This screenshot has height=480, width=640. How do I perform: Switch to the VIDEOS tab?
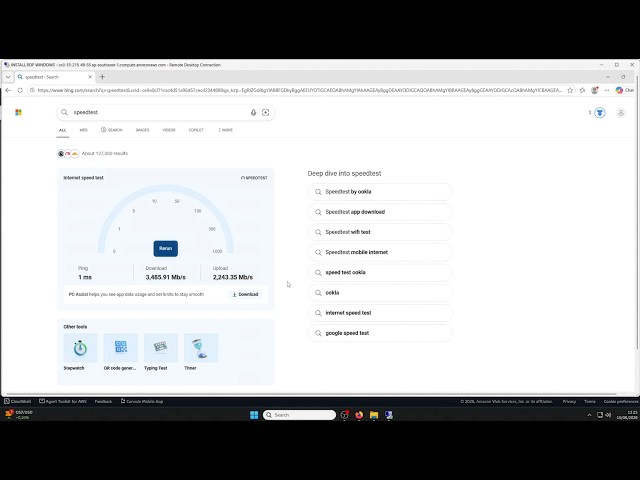click(x=169, y=130)
